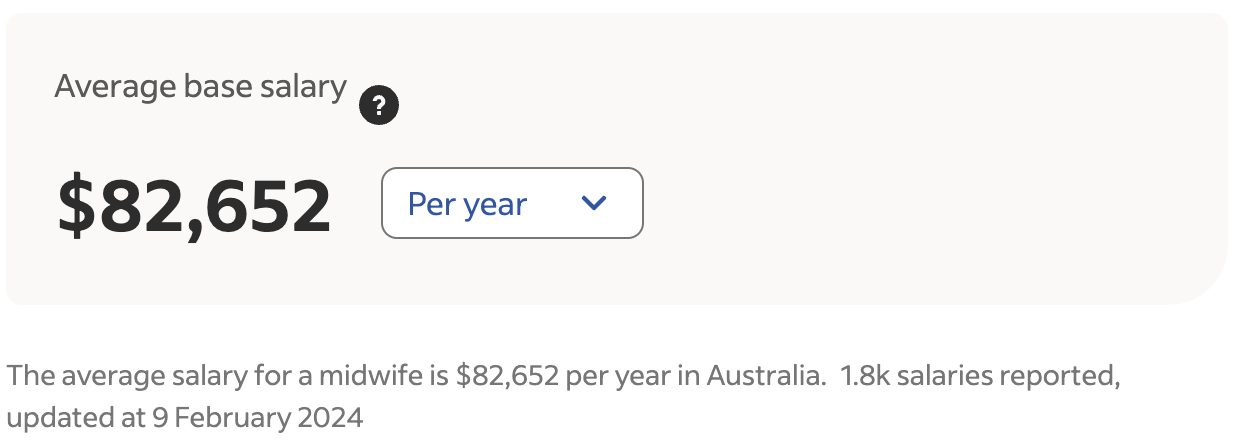
Task: Click the $82,652 amount inside the description sentence
Action: (x=507, y=377)
